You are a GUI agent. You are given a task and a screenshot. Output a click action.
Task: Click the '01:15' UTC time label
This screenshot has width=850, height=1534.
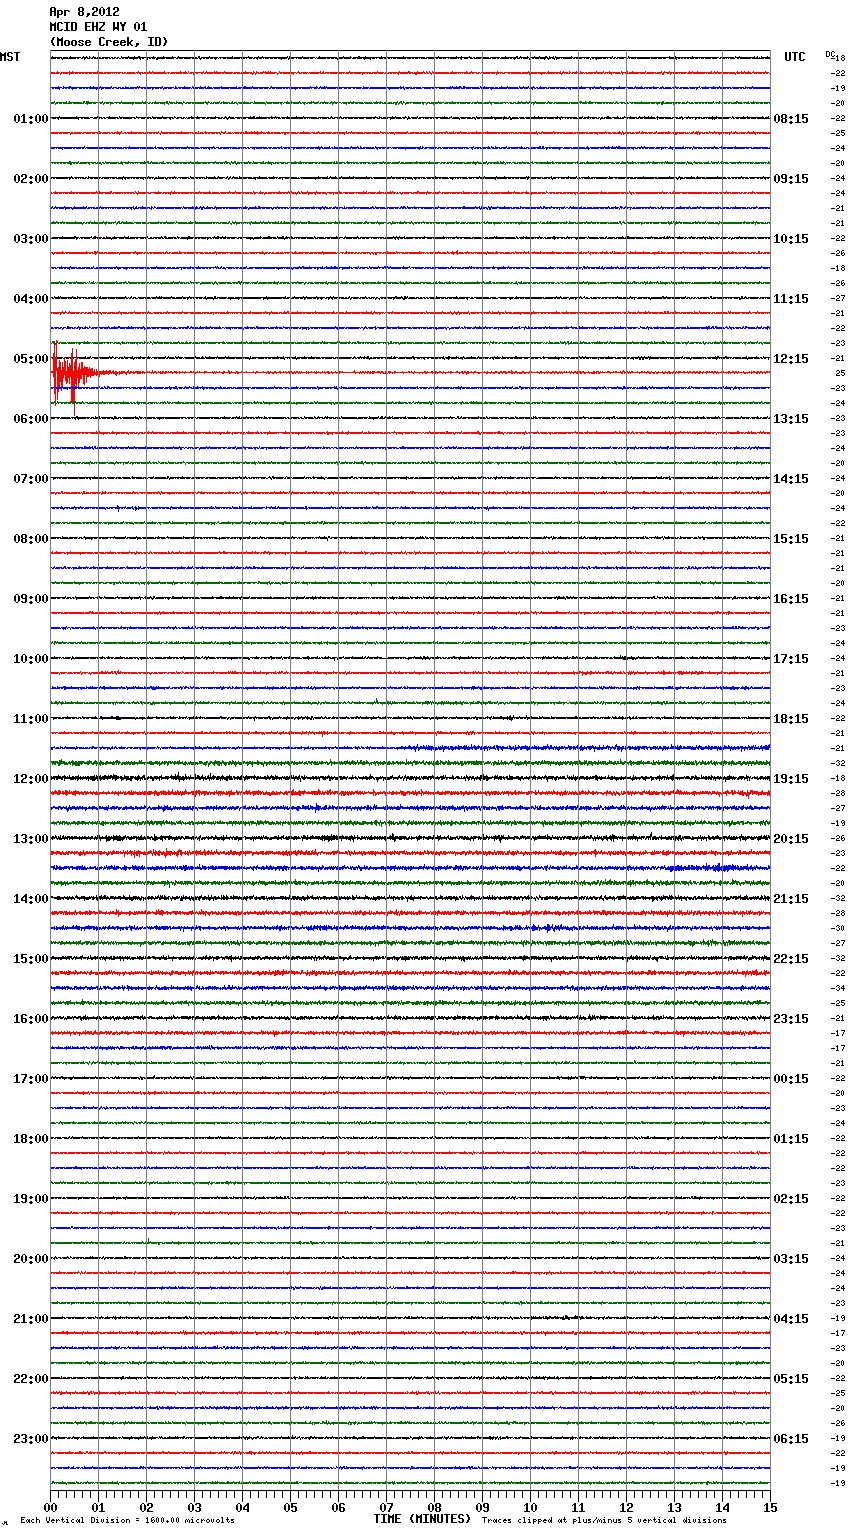coord(791,1139)
